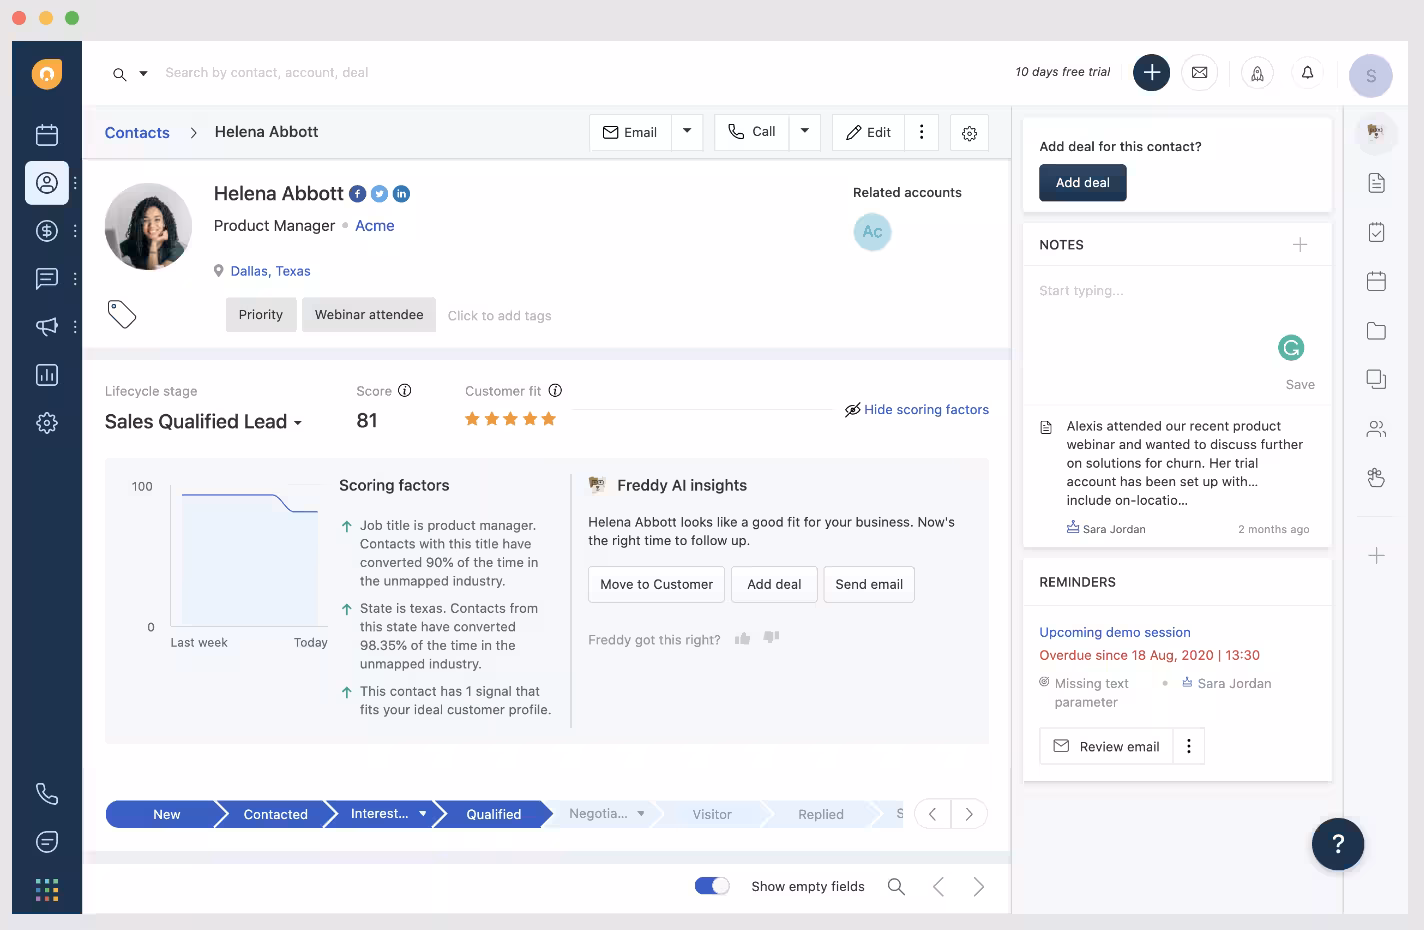
Task: Open the Sales Qualified Lead lifecycle dropdown
Action: click(203, 422)
